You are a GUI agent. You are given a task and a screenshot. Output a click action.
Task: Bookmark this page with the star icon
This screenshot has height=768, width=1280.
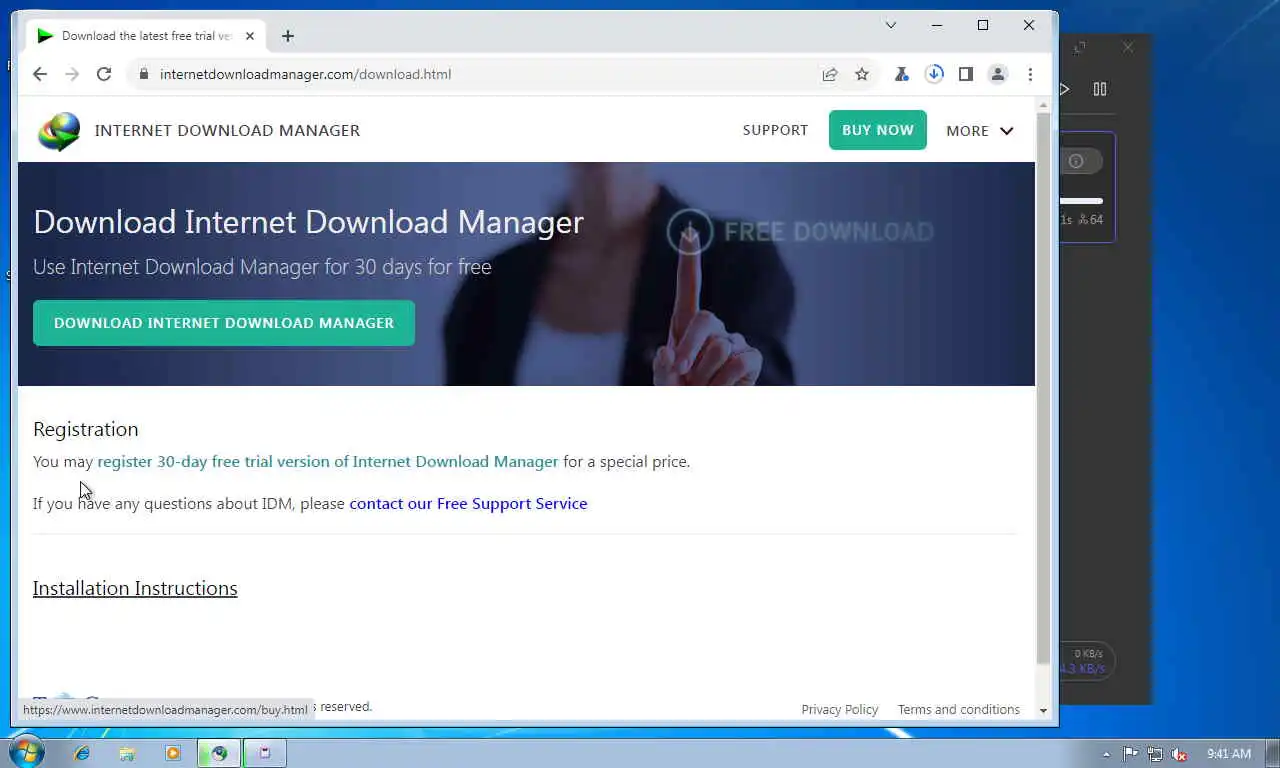862,74
